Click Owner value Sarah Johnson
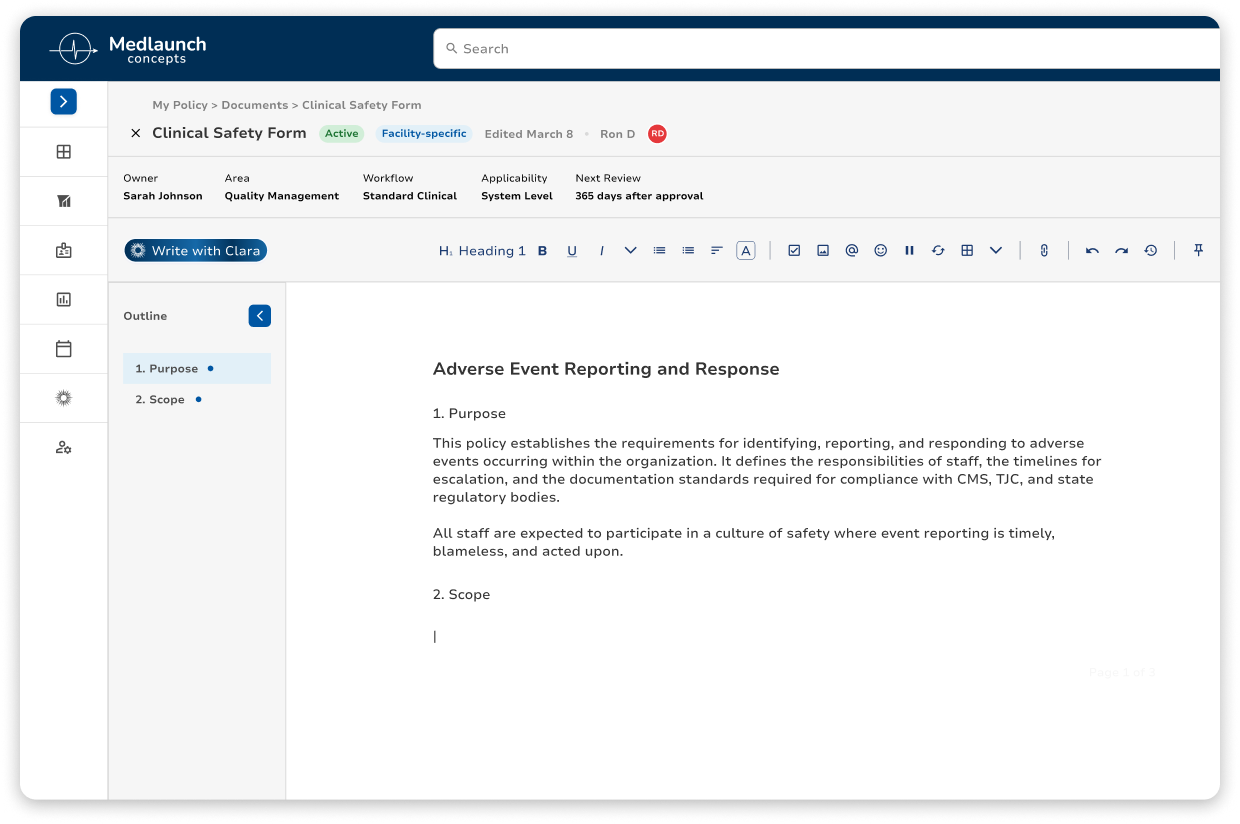 click(x=163, y=196)
